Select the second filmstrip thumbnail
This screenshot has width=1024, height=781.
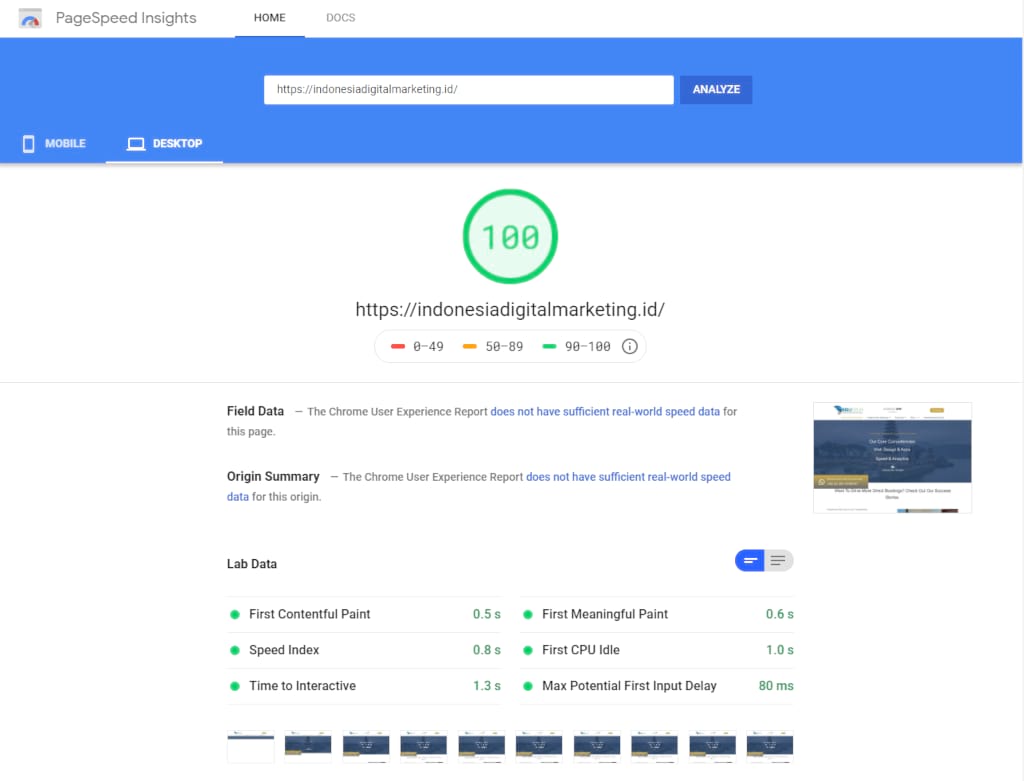(x=308, y=746)
